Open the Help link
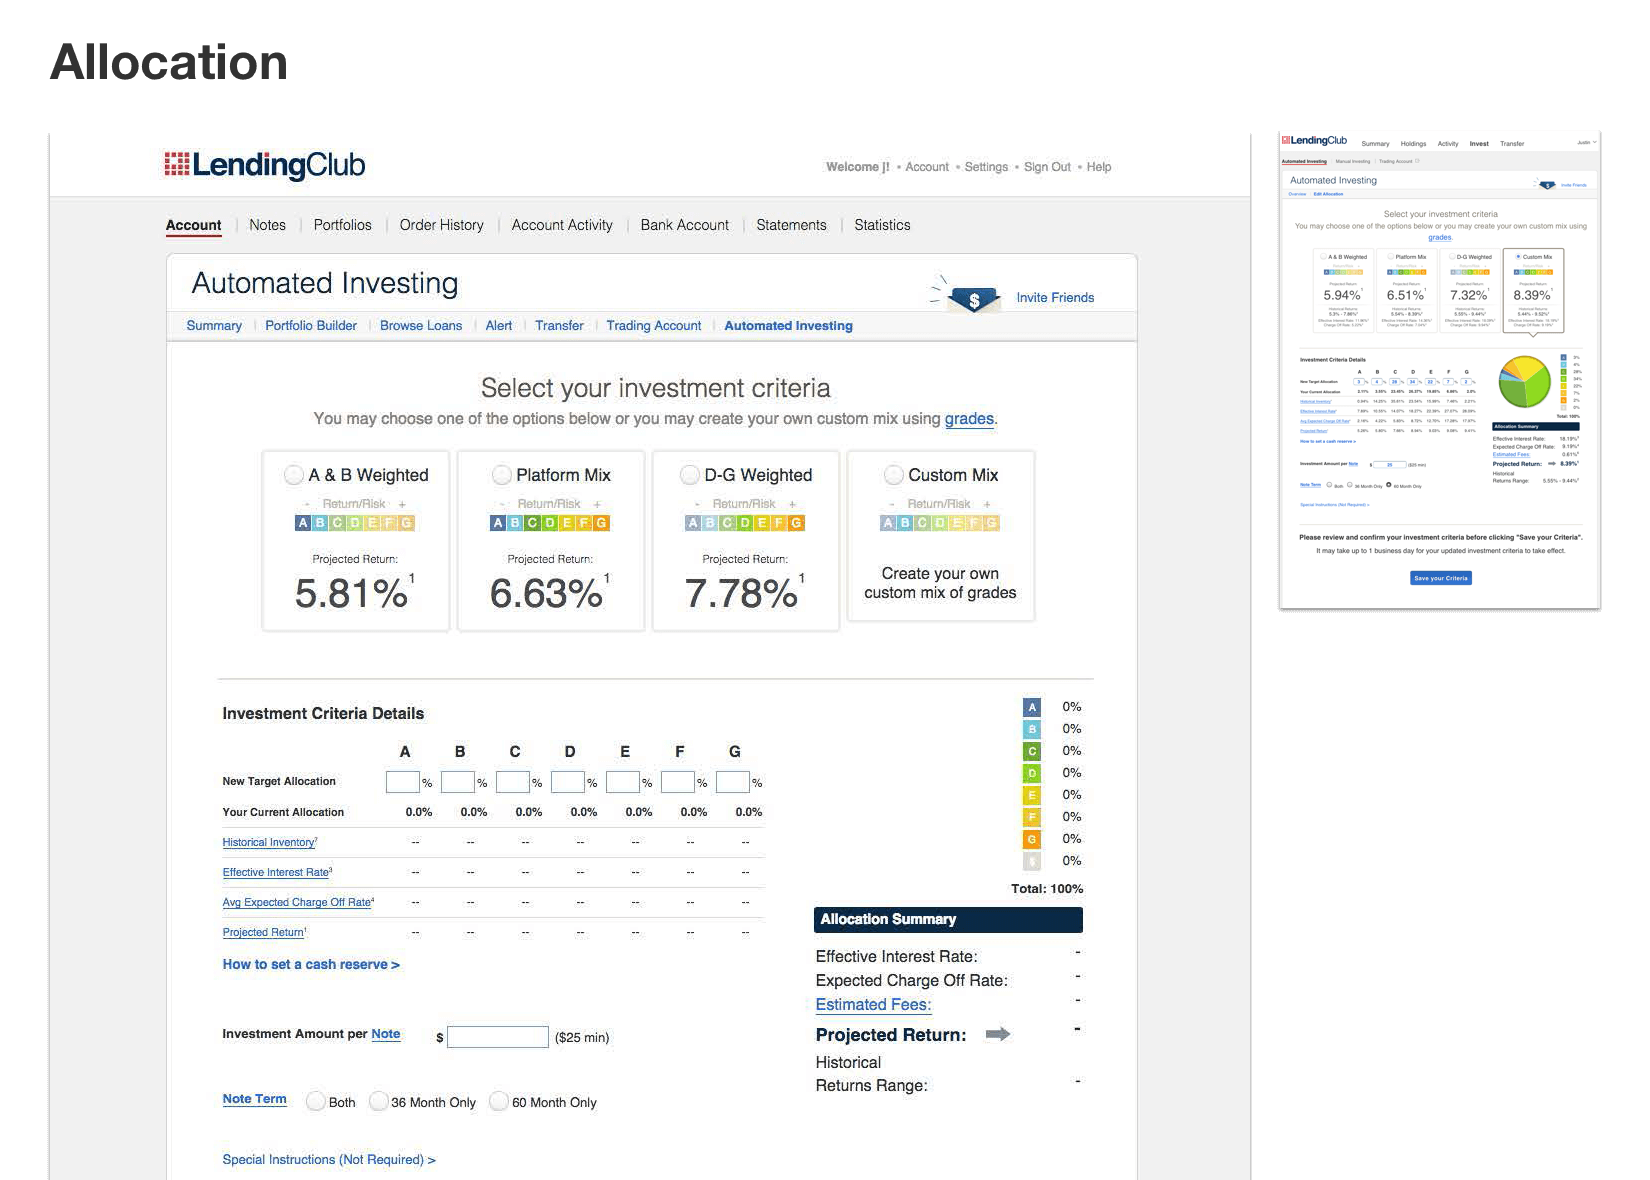The height and width of the screenshot is (1180, 1650). 1099,167
